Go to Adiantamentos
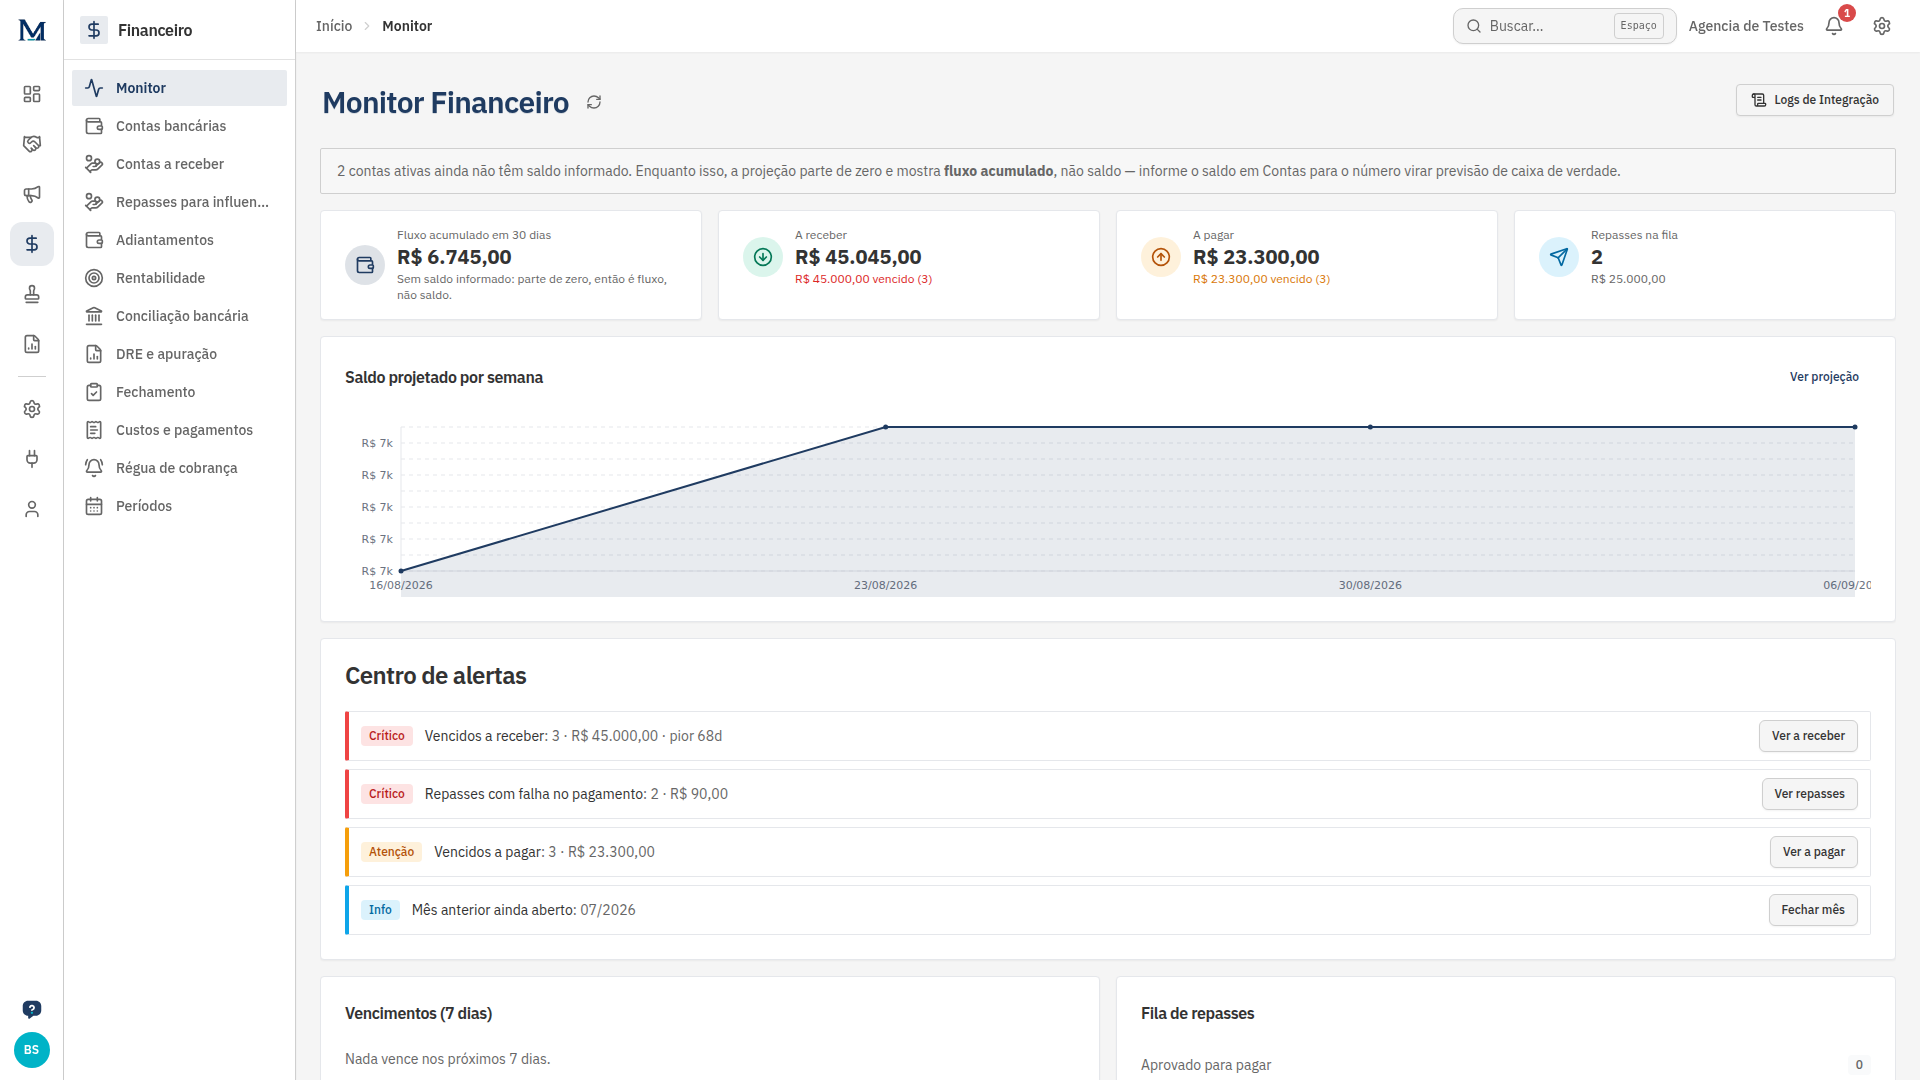The image size is (1920, 1080). (x=179, y=240)
